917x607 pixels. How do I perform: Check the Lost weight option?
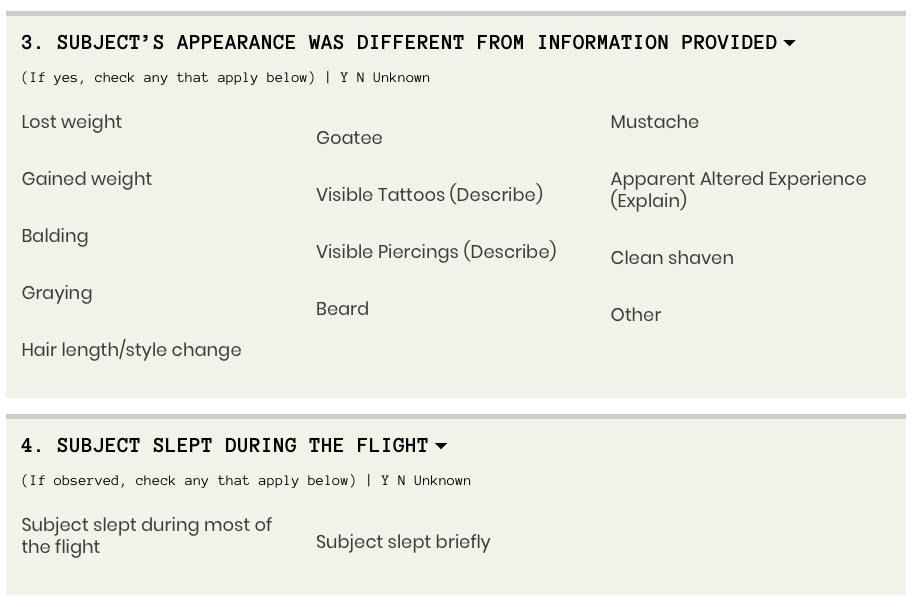pyautogui.click(x=72, y=122)
